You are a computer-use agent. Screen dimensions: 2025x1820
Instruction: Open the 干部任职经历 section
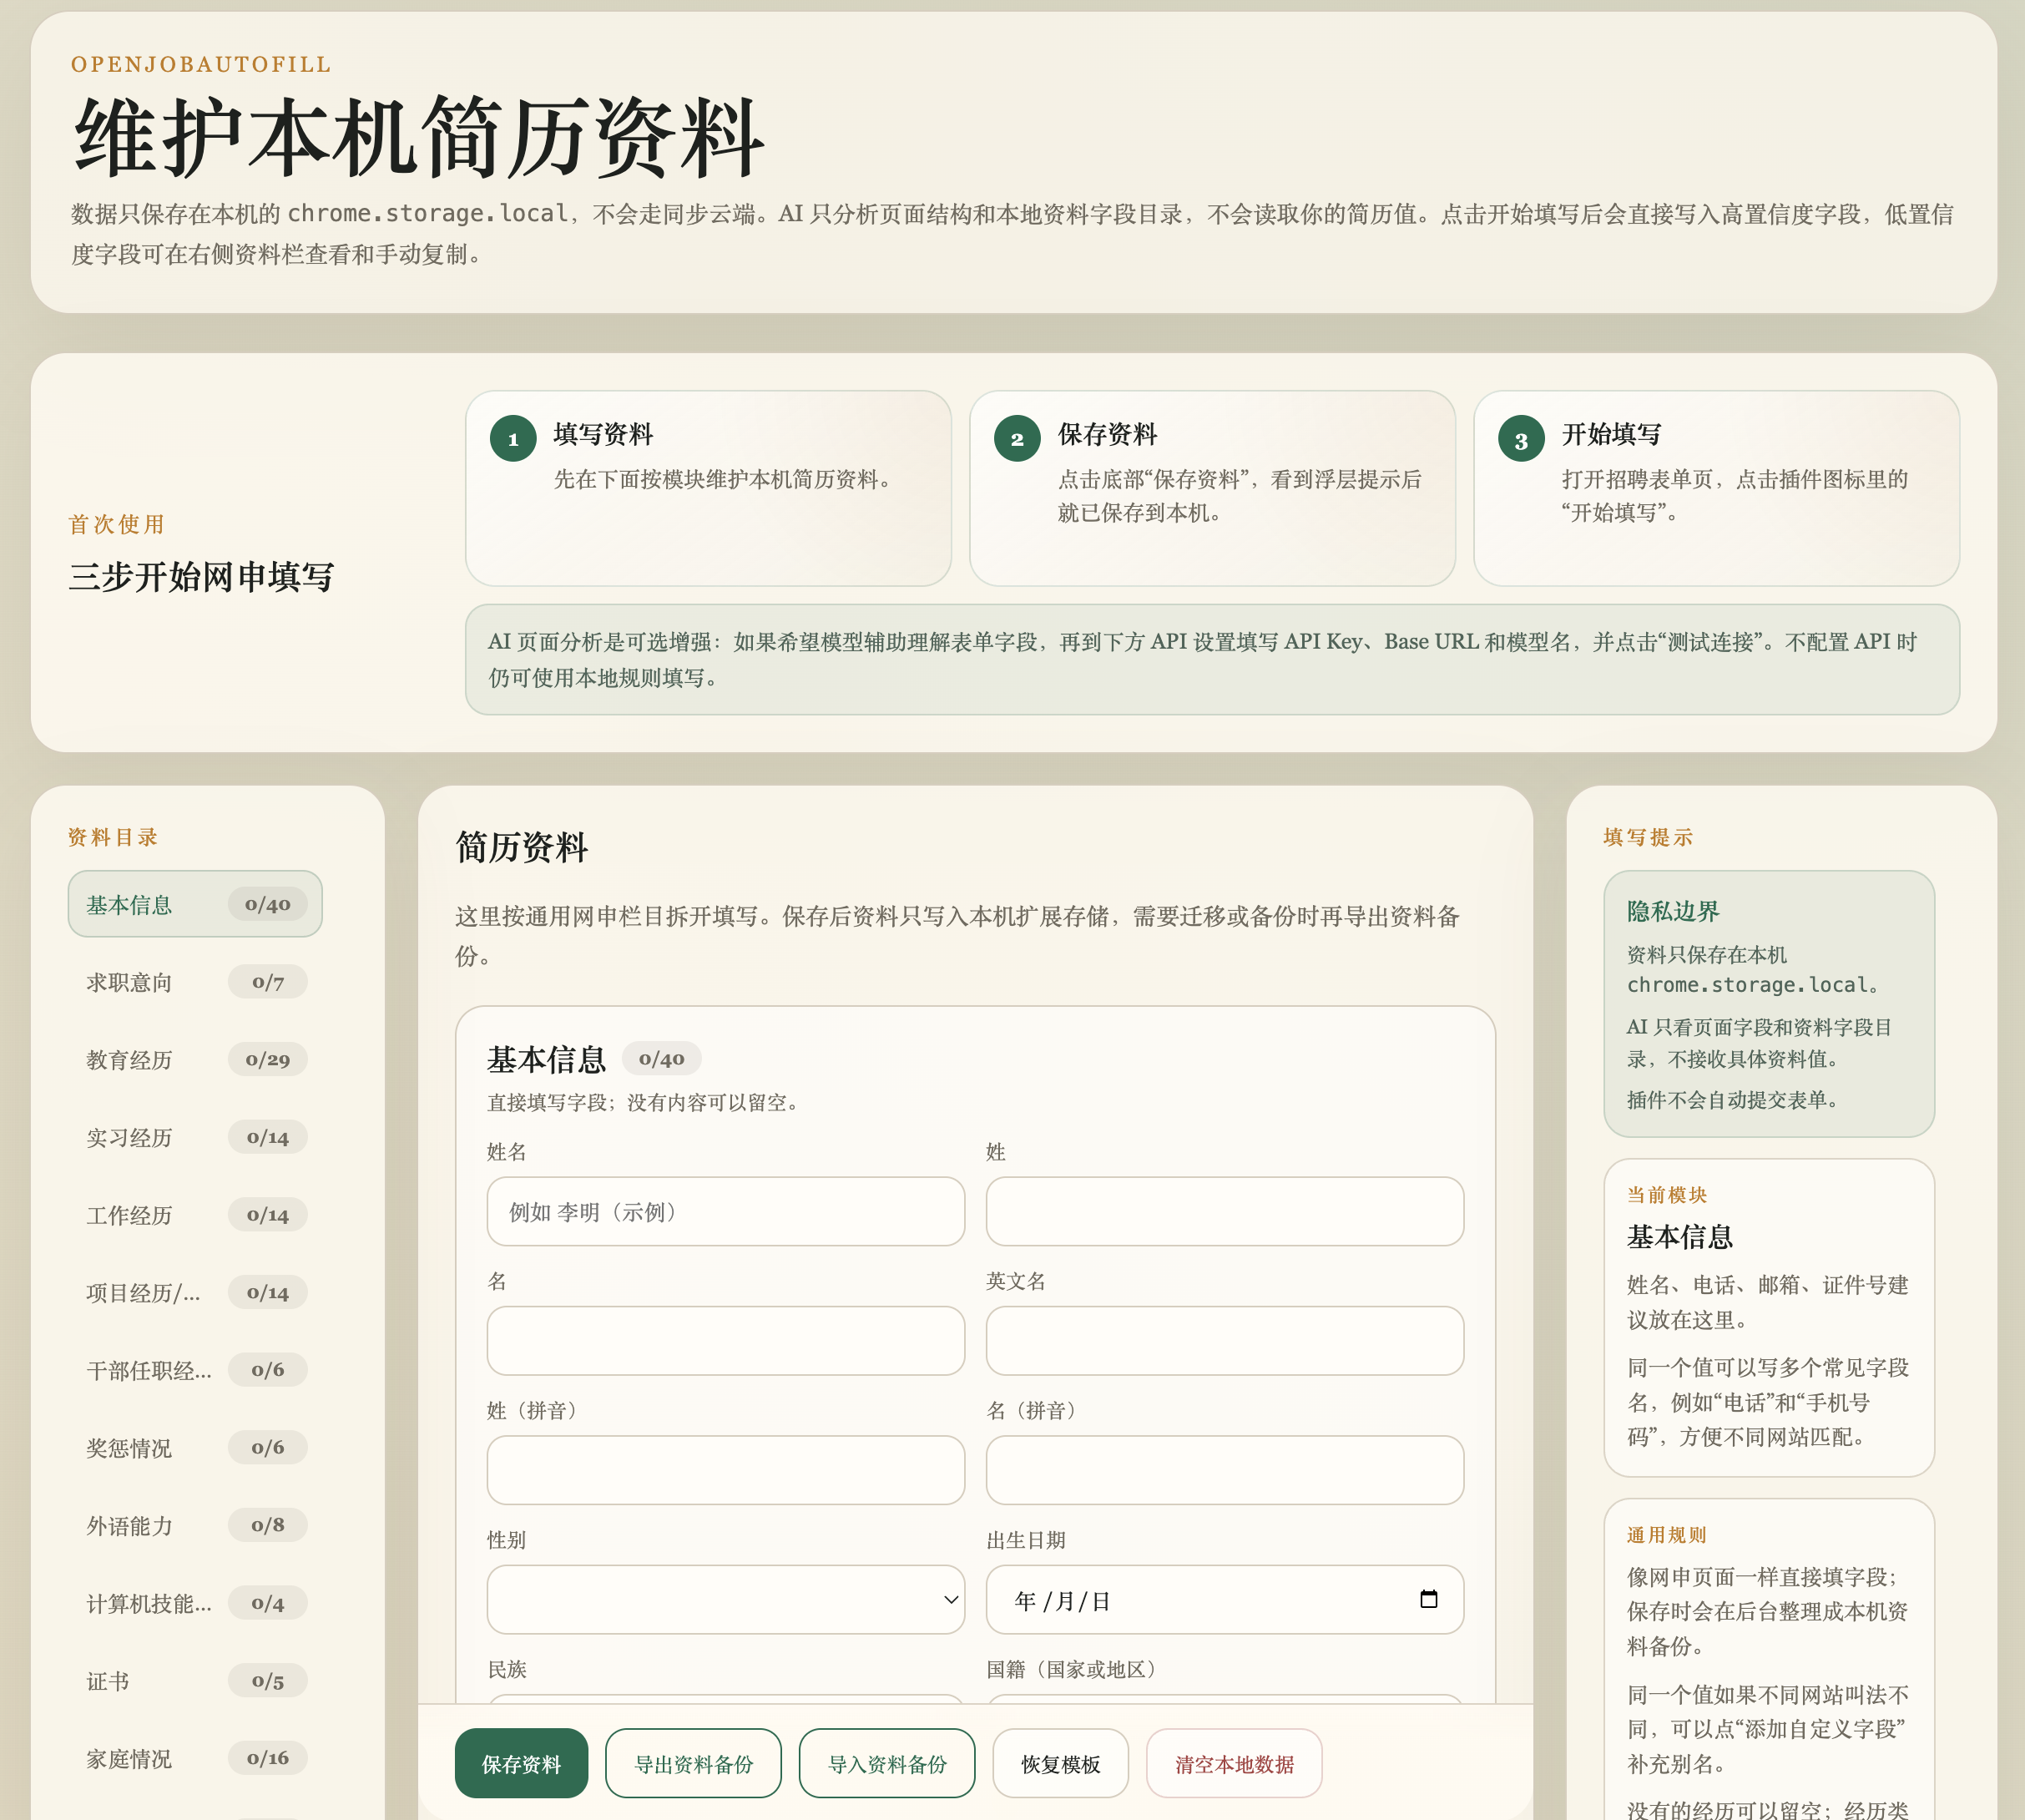click(x=195, y=1370)
